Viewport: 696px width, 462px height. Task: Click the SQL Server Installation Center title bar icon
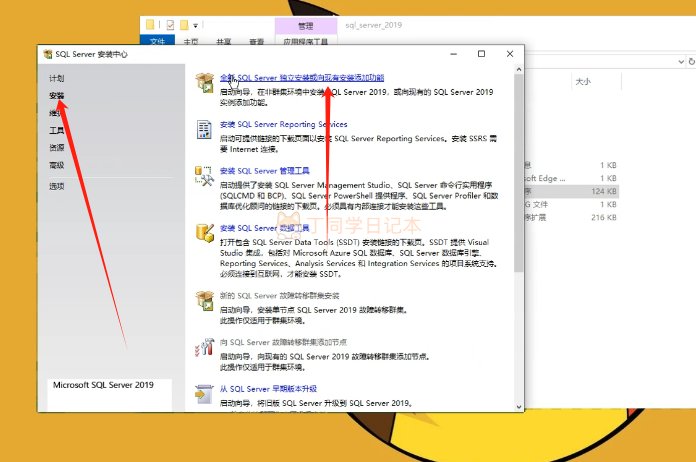click(x=48, y=54)
